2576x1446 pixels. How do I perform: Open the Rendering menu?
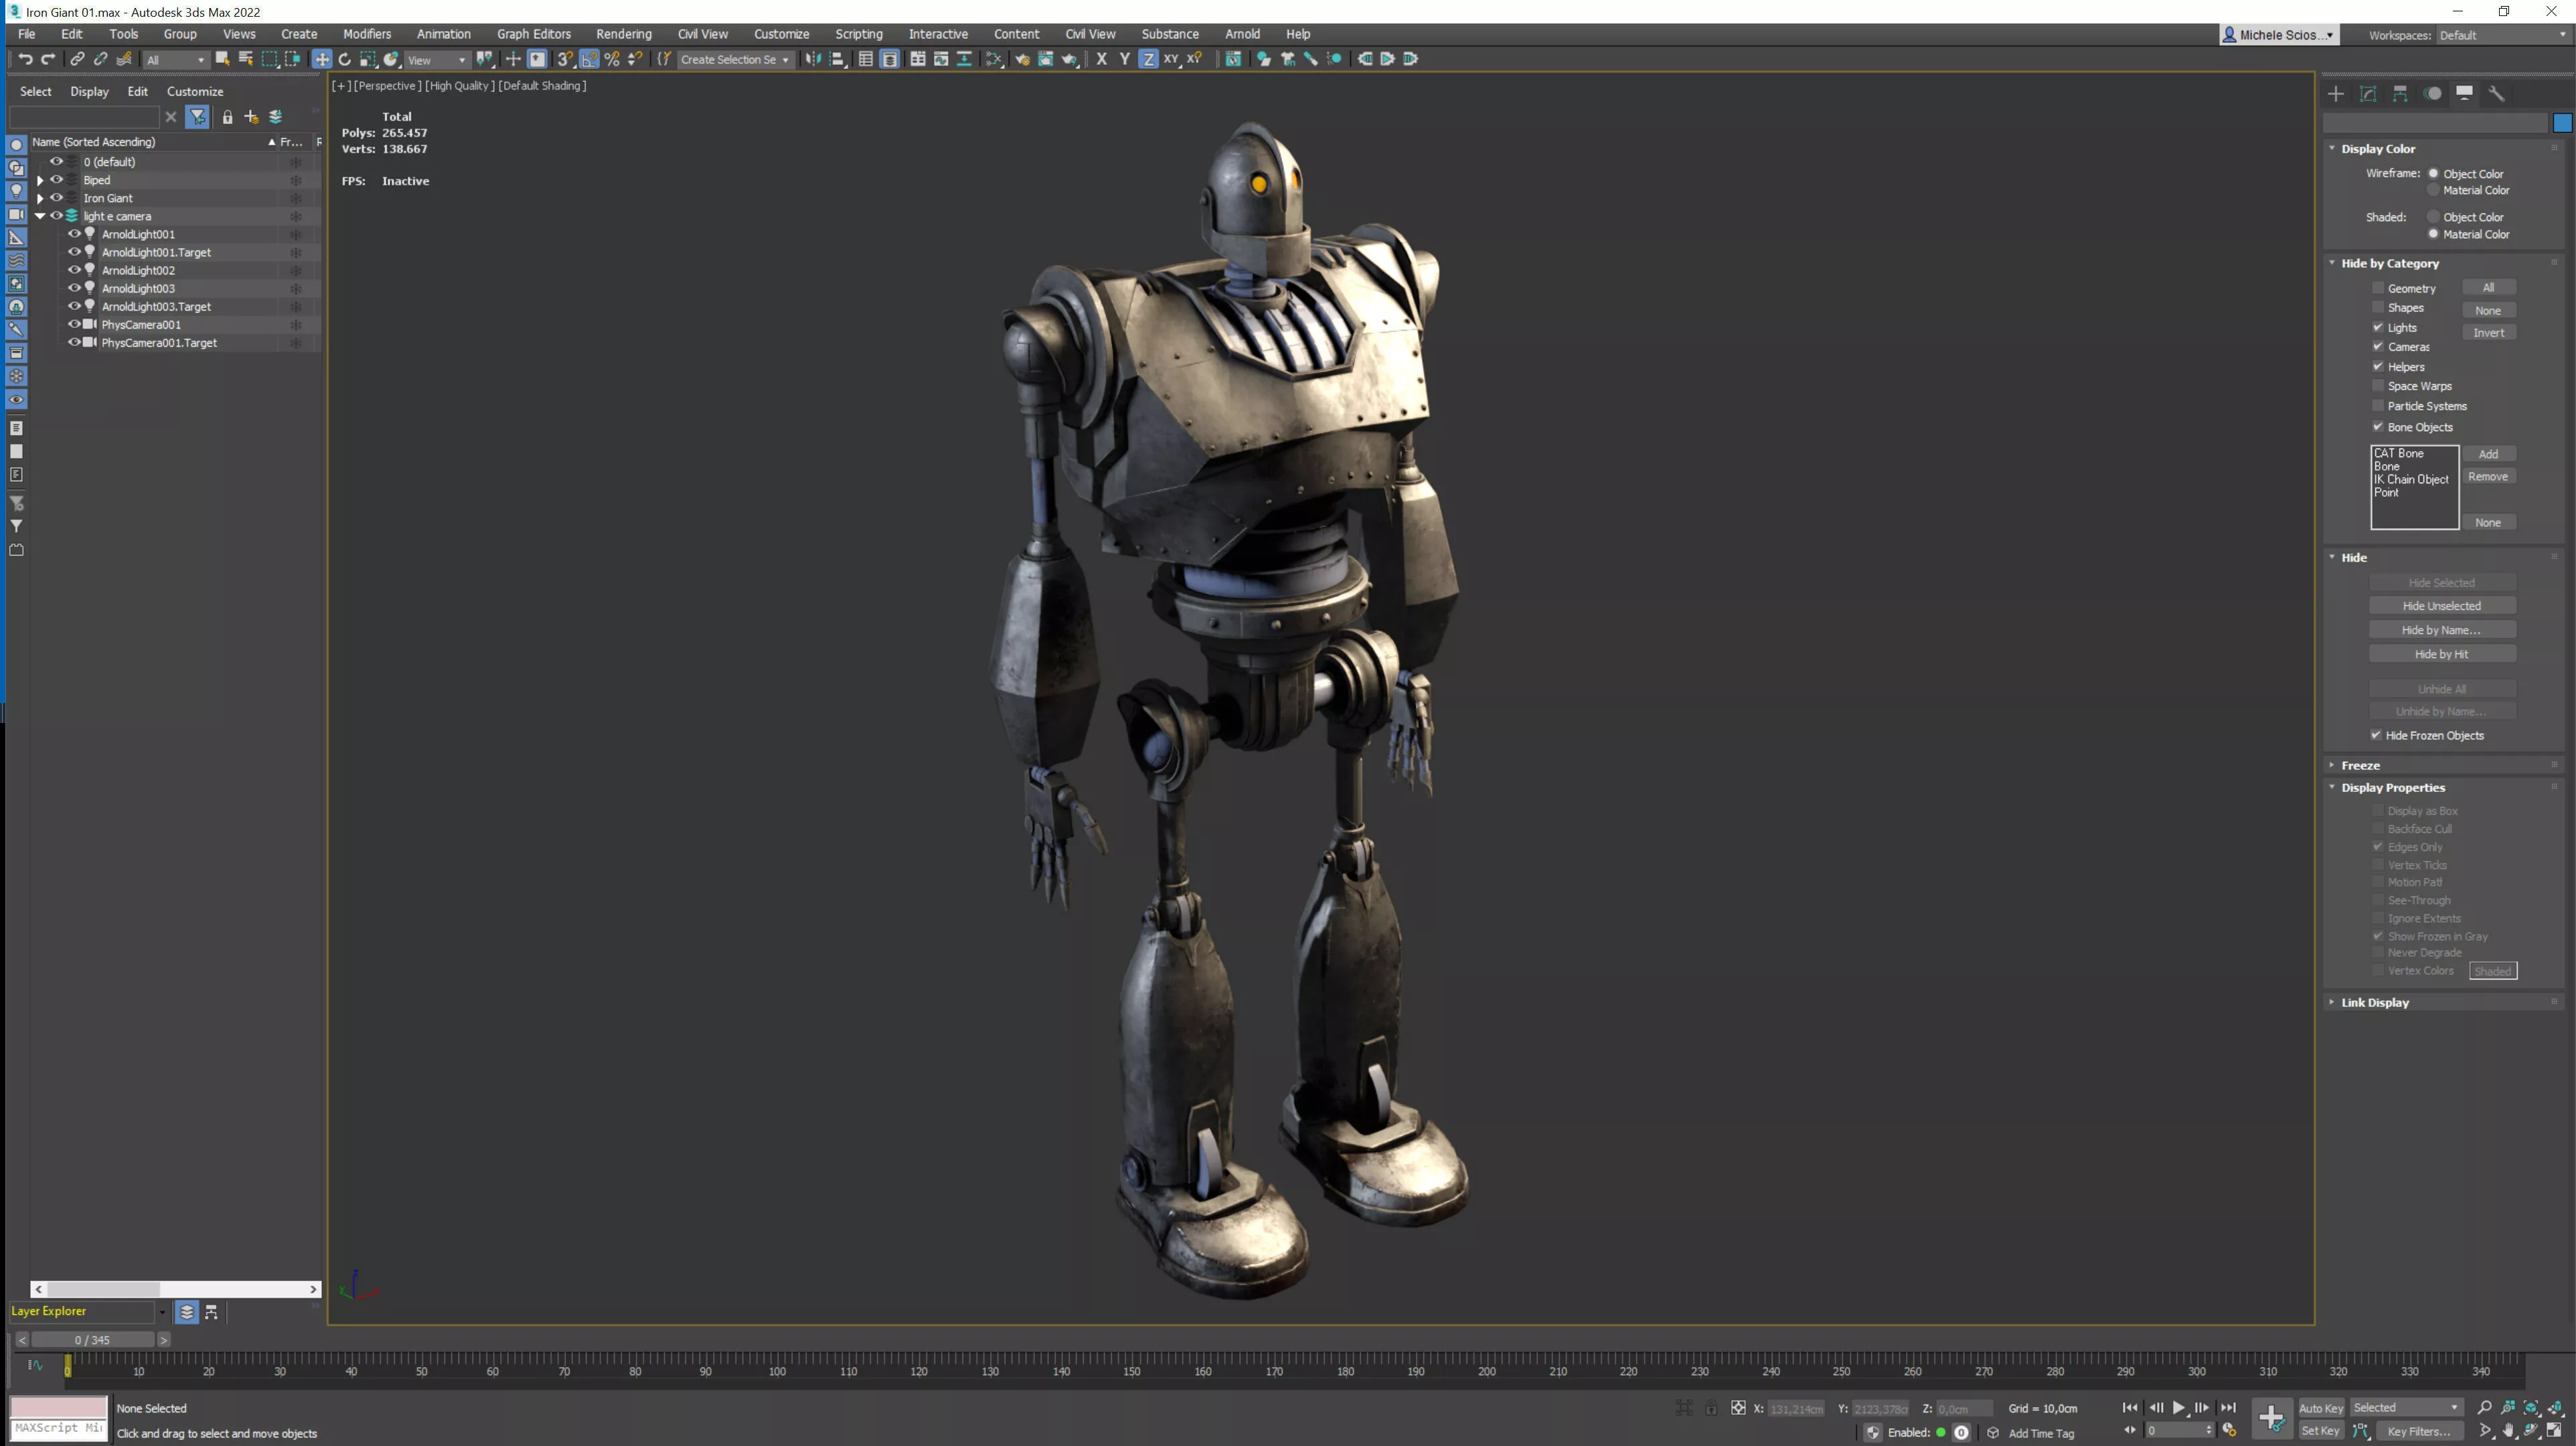point(624,34)
